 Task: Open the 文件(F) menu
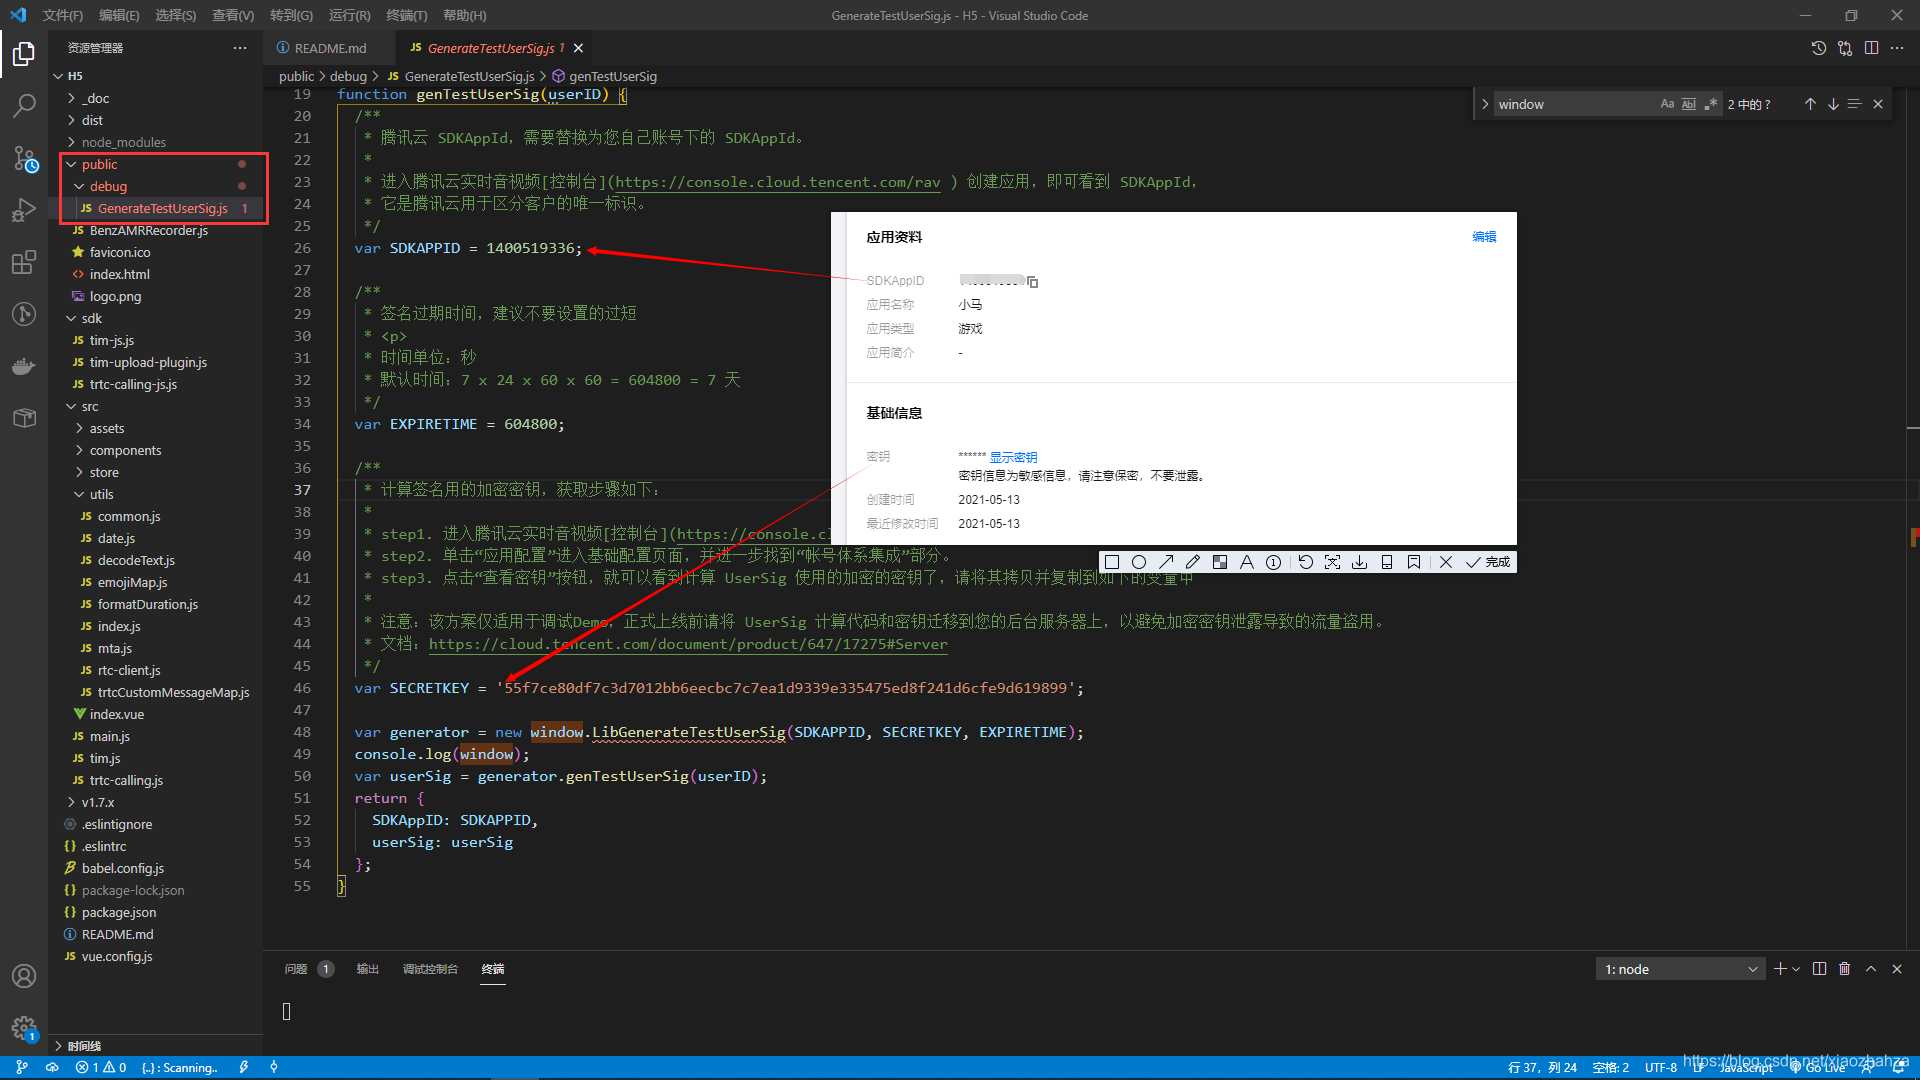click(63, 15)
